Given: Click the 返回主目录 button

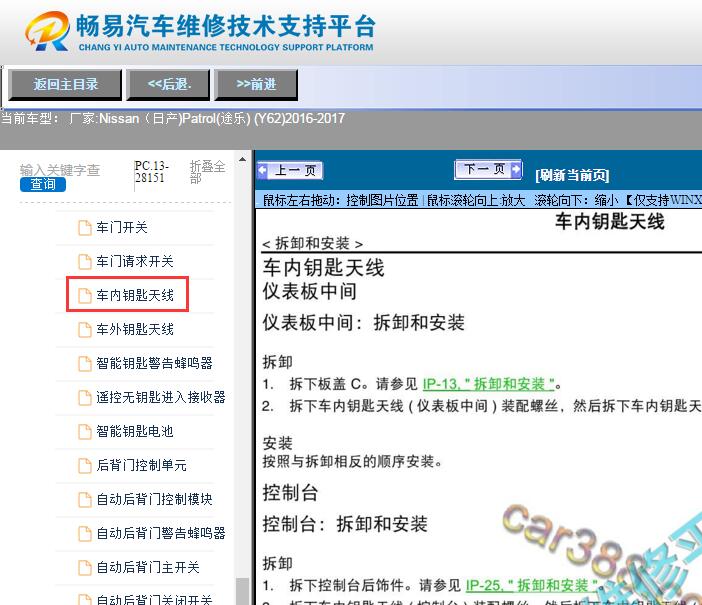Looking at the screenshot, I should click(65, 84).
